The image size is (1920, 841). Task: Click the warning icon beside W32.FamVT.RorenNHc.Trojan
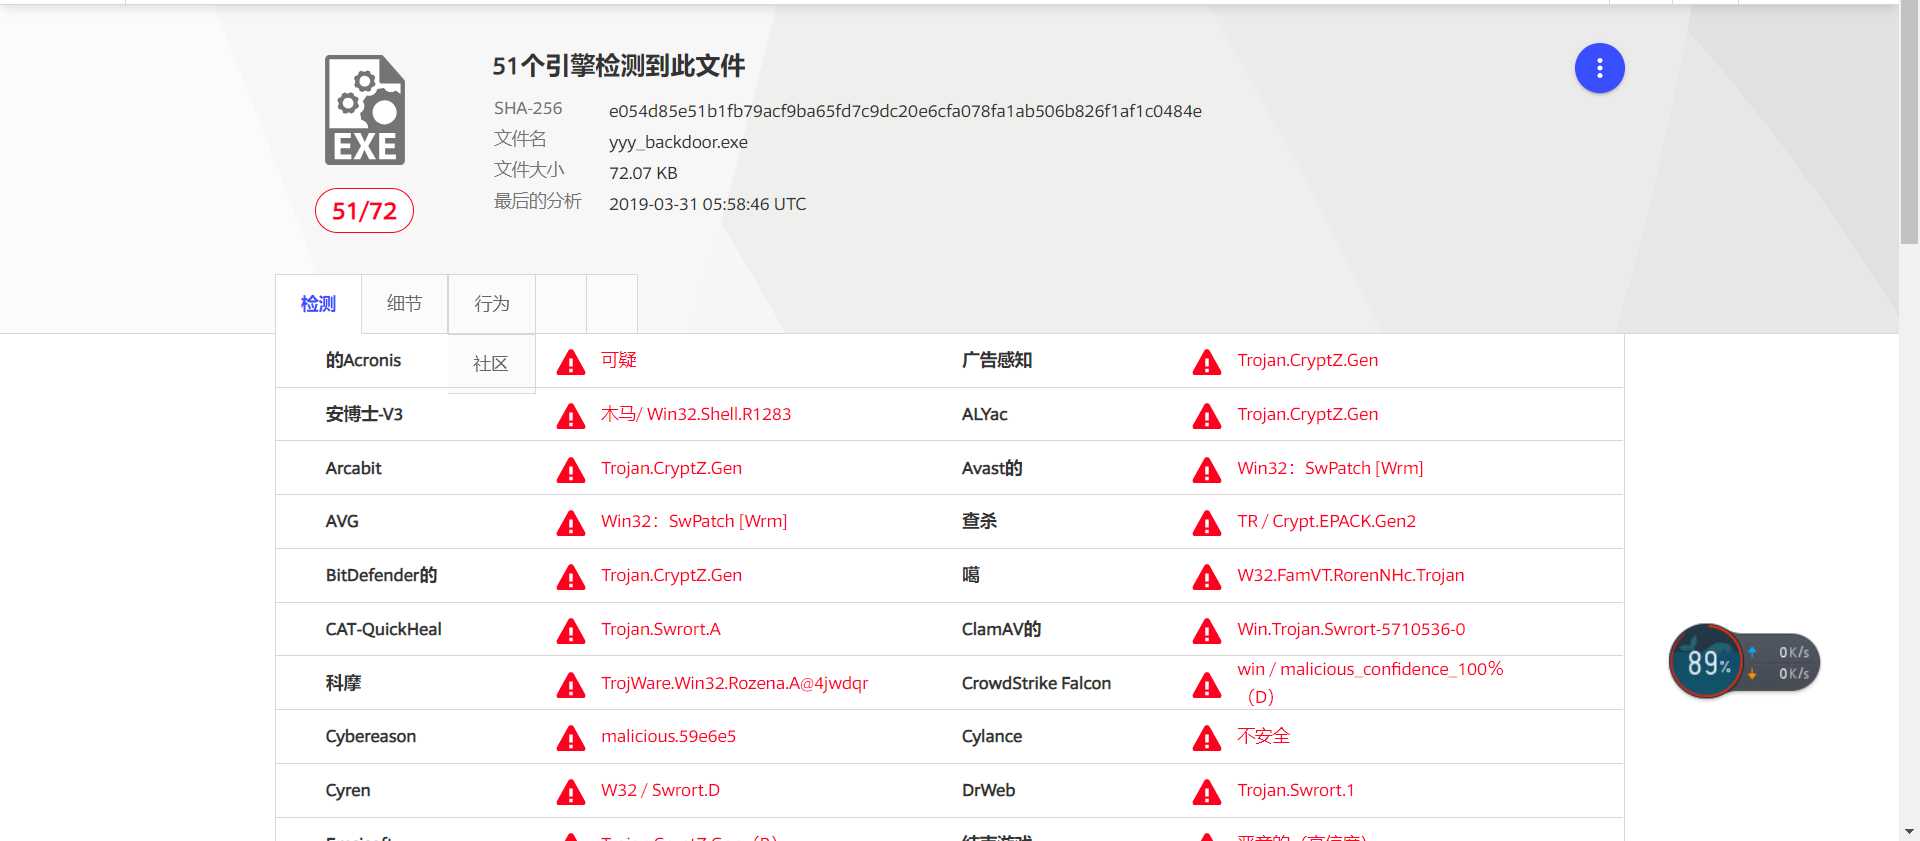tap(1207, 577)
